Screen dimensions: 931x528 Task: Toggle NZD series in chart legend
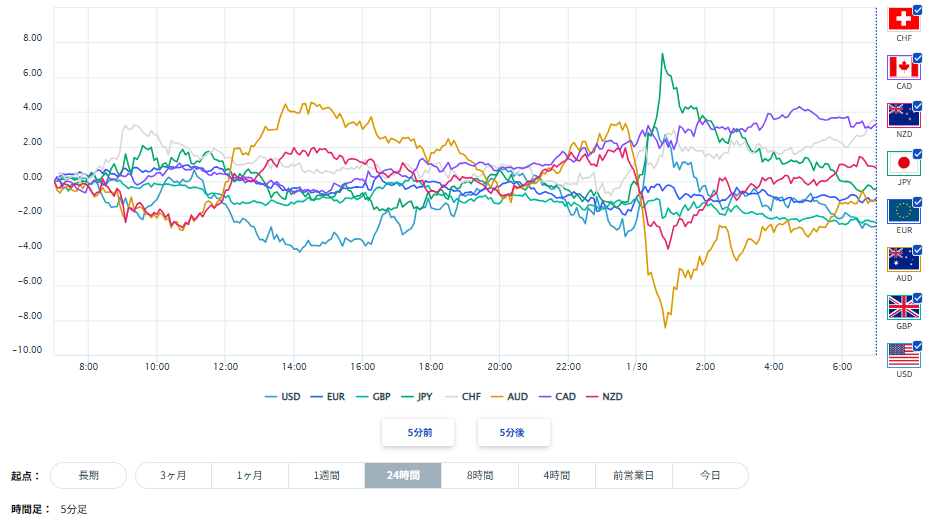point(604,397)
